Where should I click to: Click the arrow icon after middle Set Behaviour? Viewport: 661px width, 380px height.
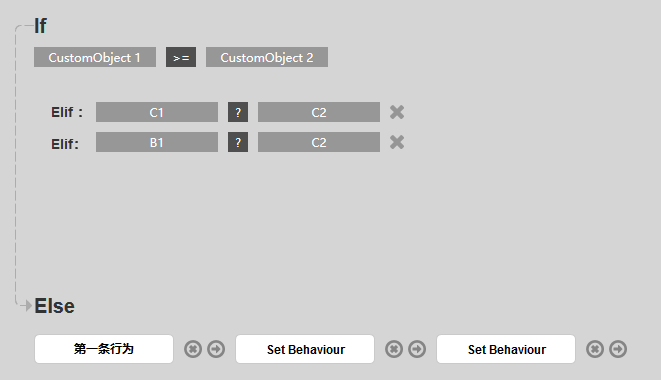click(x=417, y=349)
